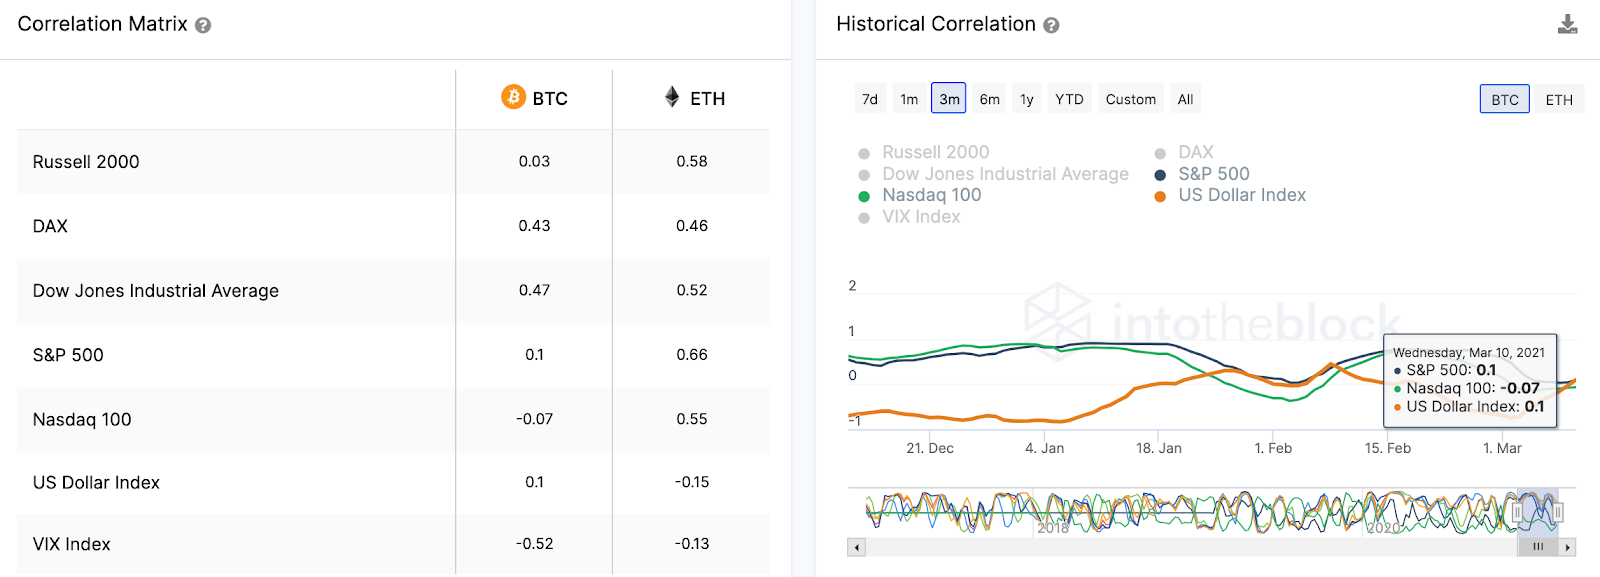
Task: Click the 21. Dec axis date label
Action: coord(930,448)
